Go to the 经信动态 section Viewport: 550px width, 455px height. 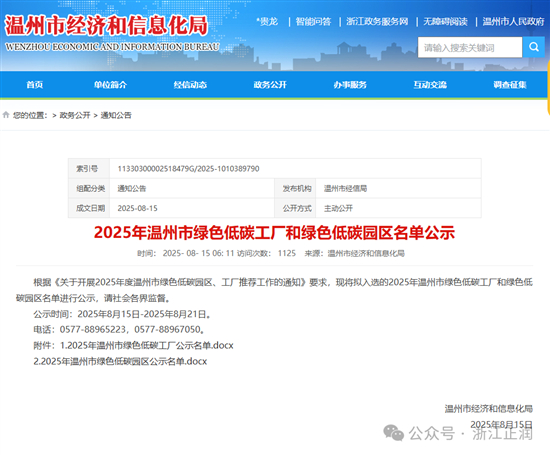(190, 85)
